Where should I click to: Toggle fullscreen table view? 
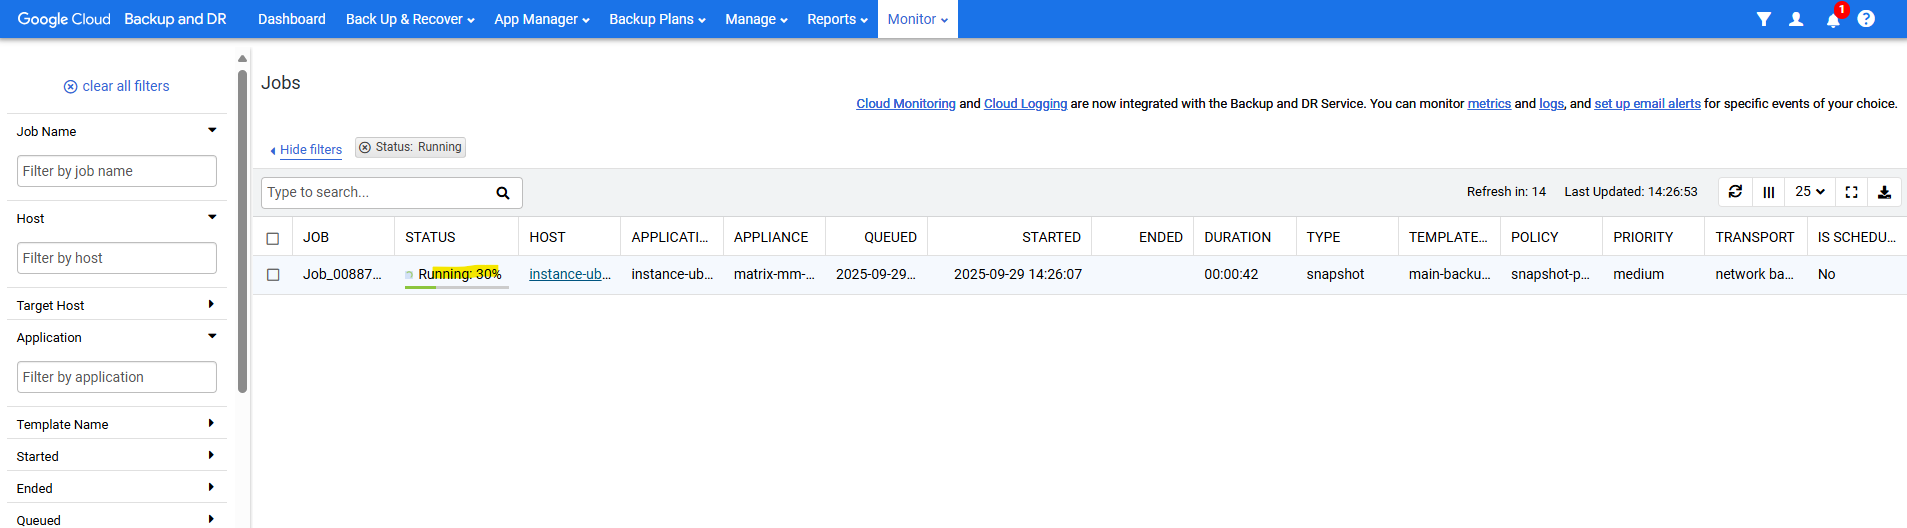click(x=1851, y=192)
